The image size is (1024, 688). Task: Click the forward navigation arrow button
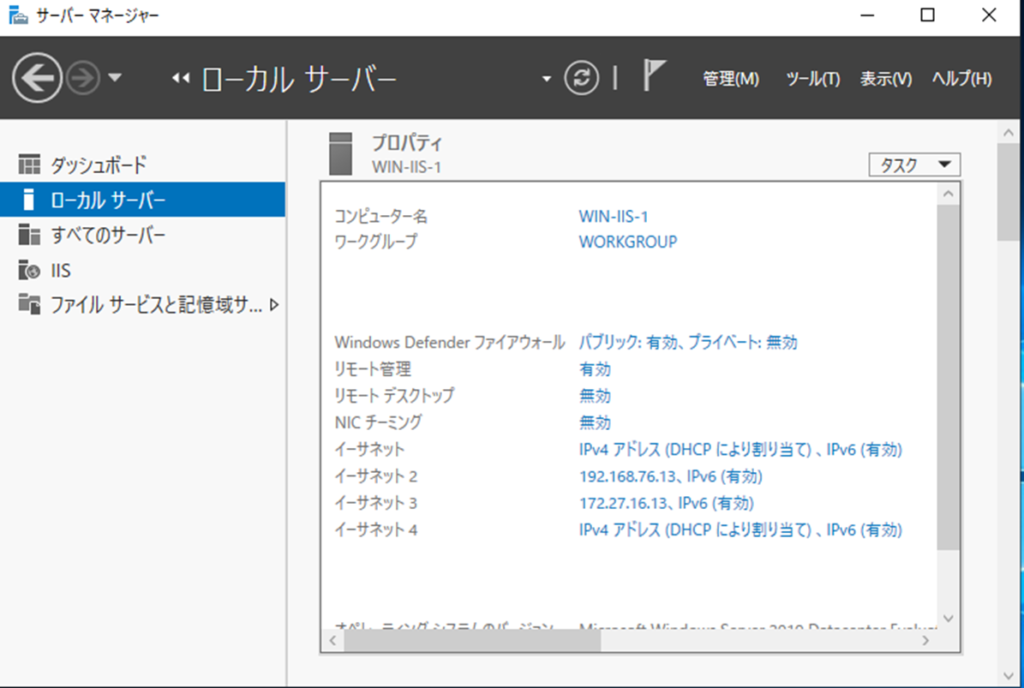point(84,79)
